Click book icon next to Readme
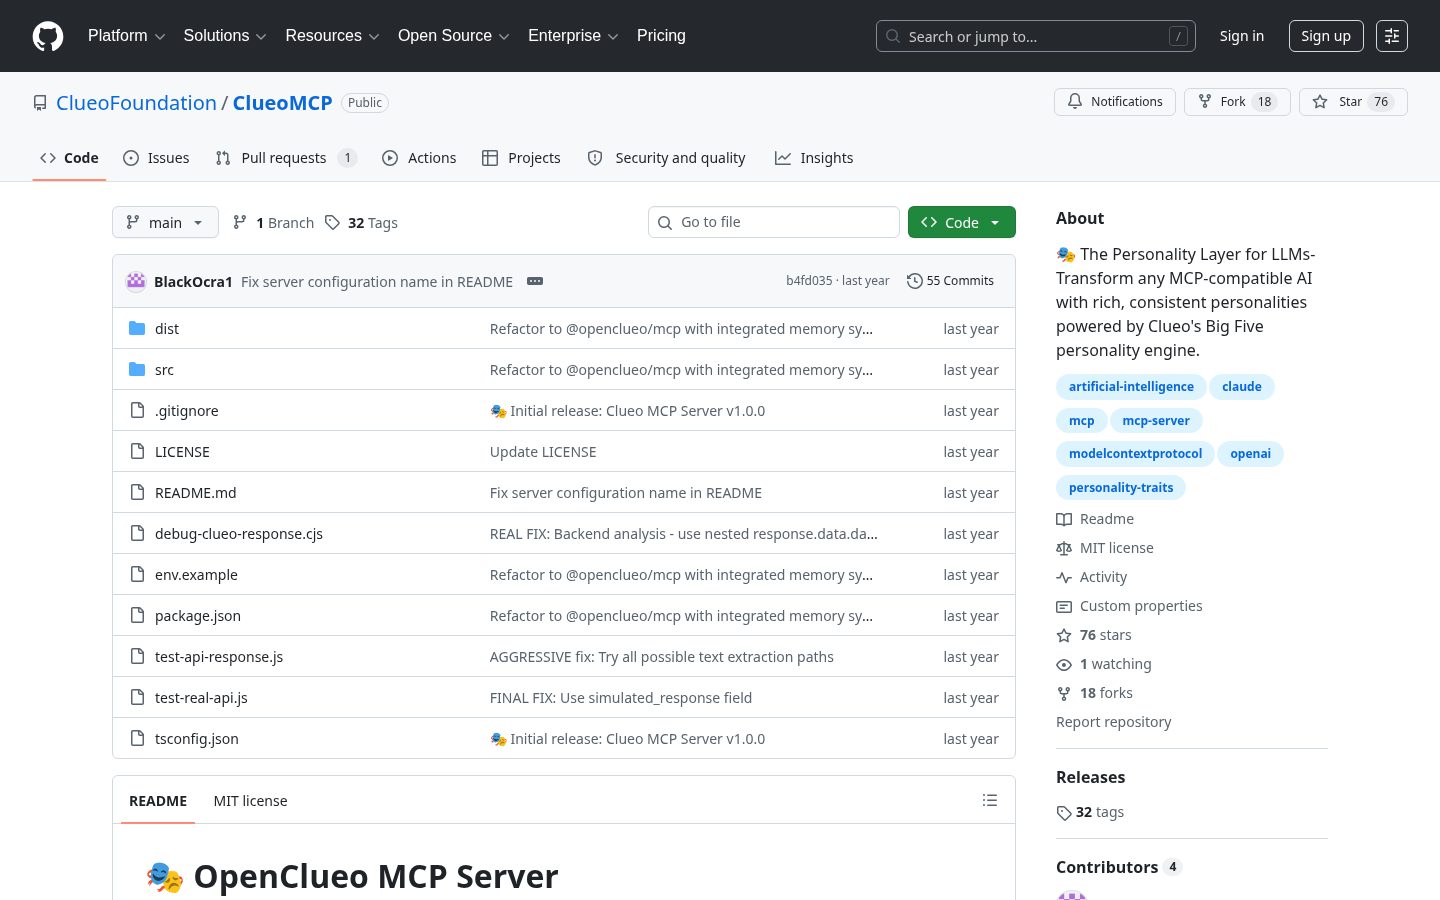The width and height of the screenshot is (1440, 900). (x=1064, y=519)
